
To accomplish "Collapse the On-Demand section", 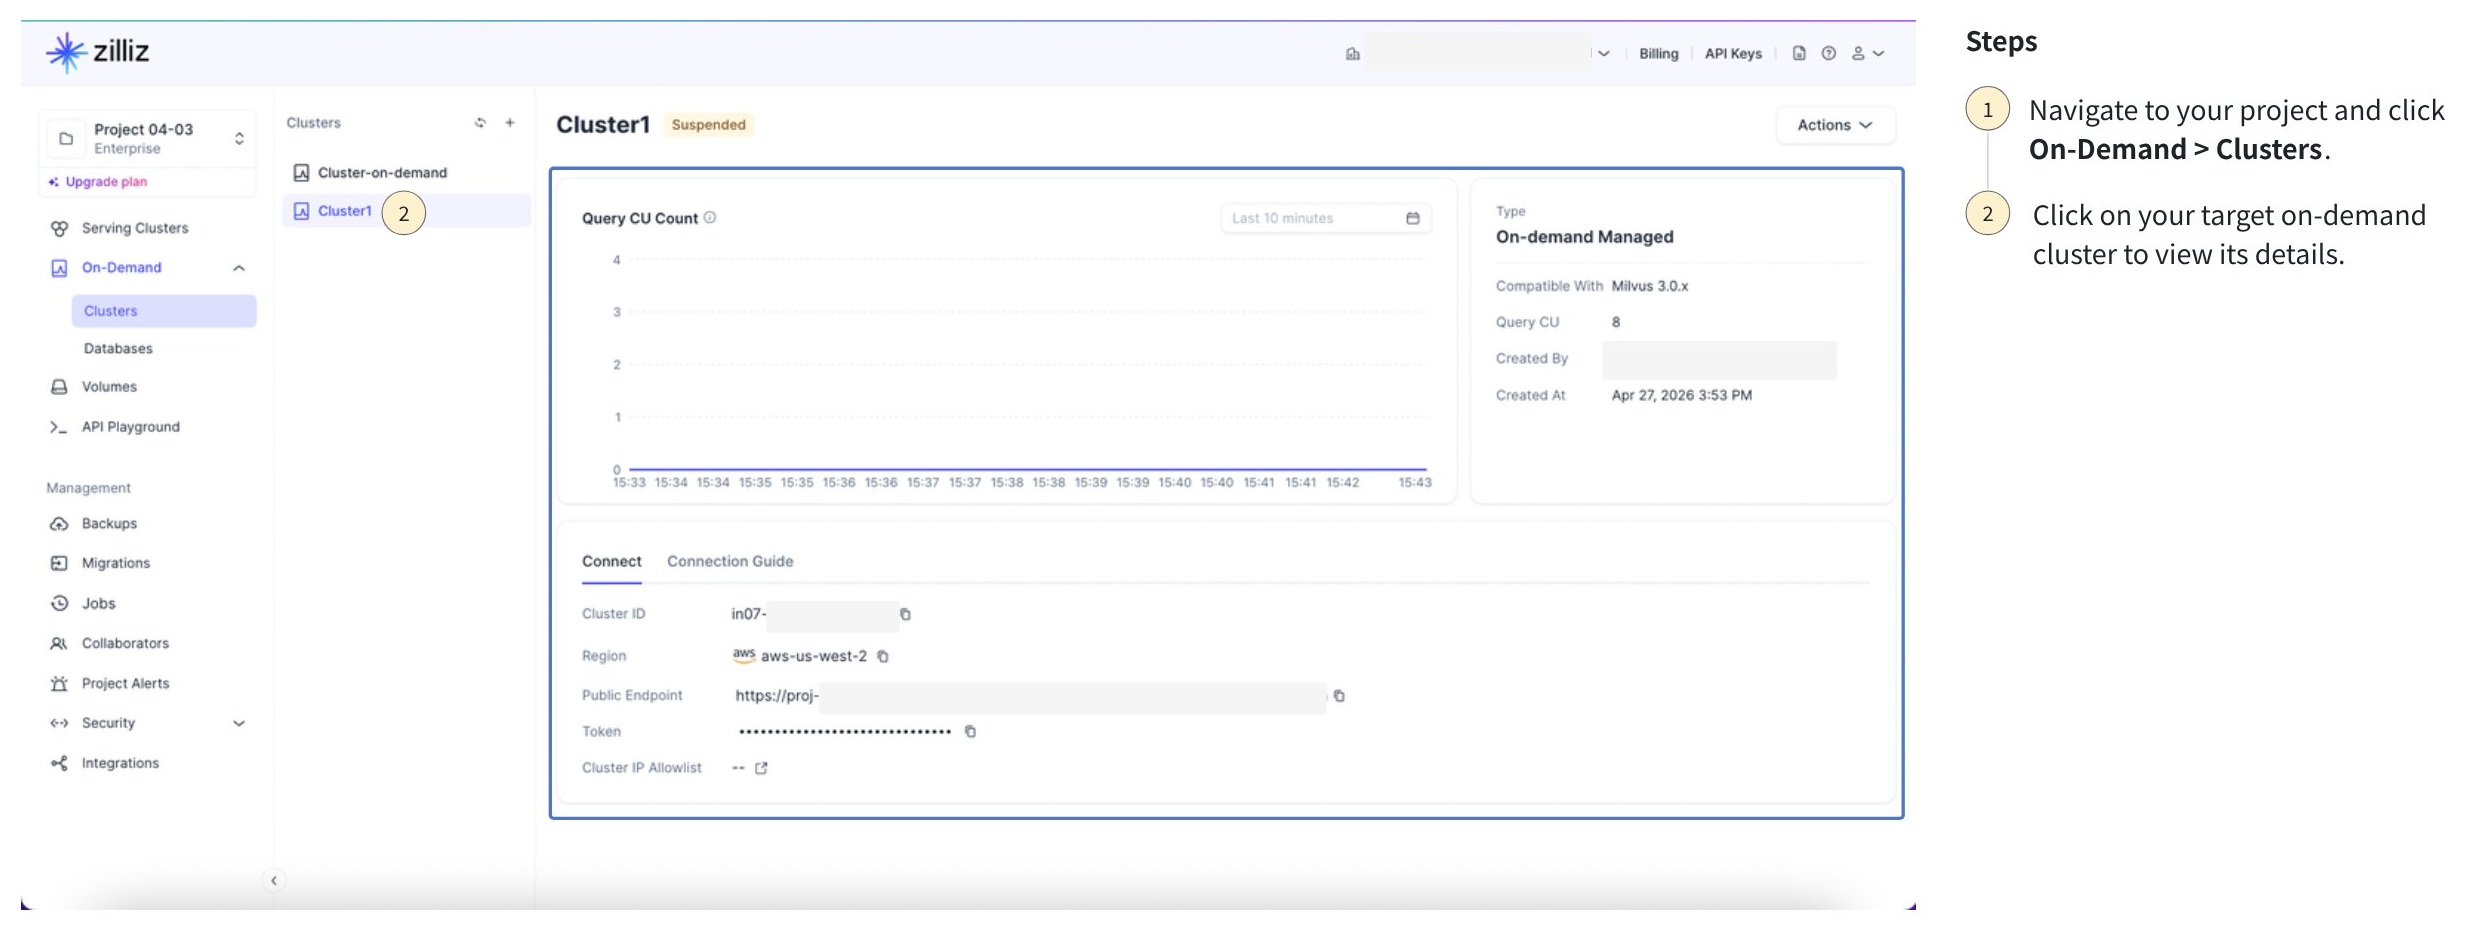I will click(x=239, y=268).
